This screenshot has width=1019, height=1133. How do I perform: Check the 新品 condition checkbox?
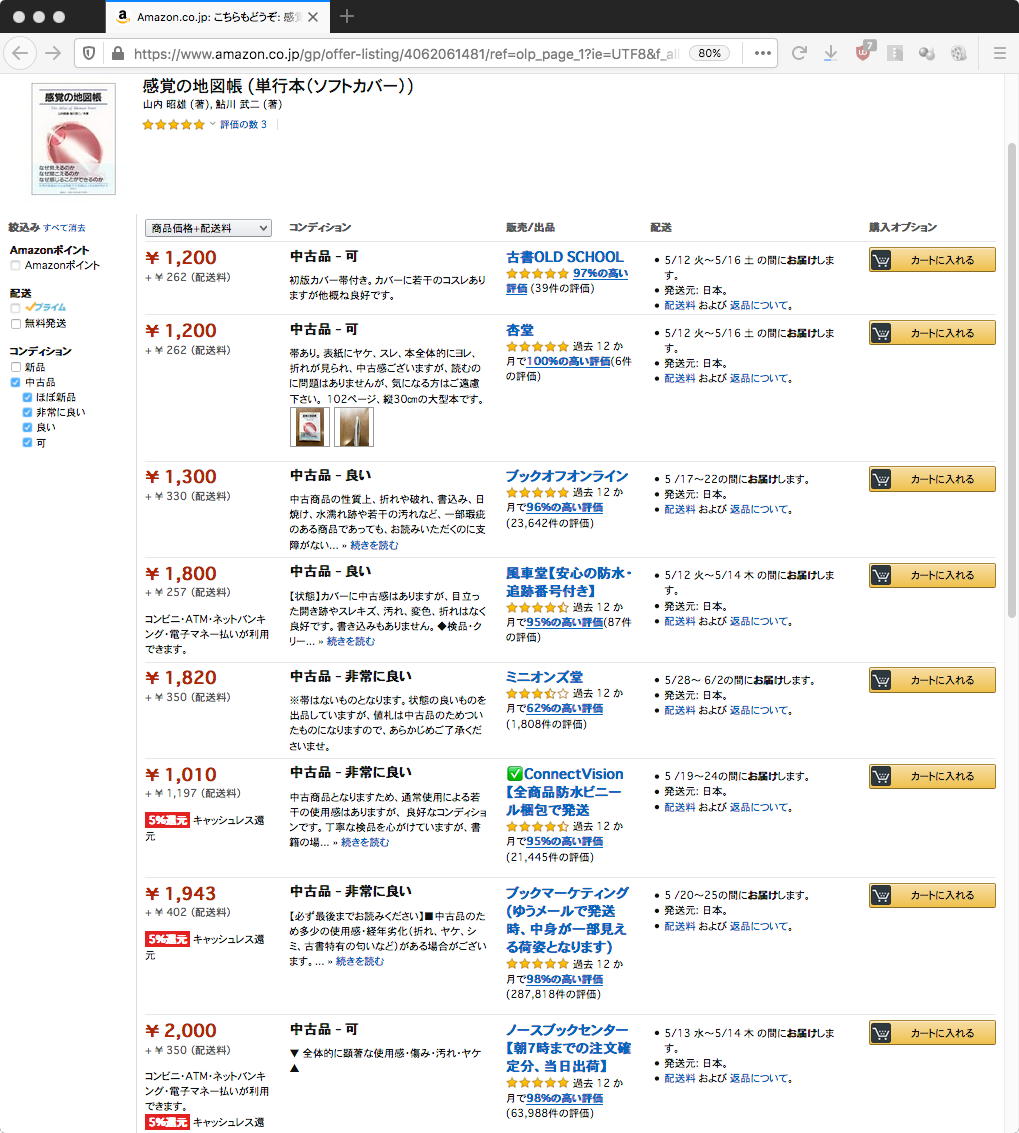click(15, 367)
